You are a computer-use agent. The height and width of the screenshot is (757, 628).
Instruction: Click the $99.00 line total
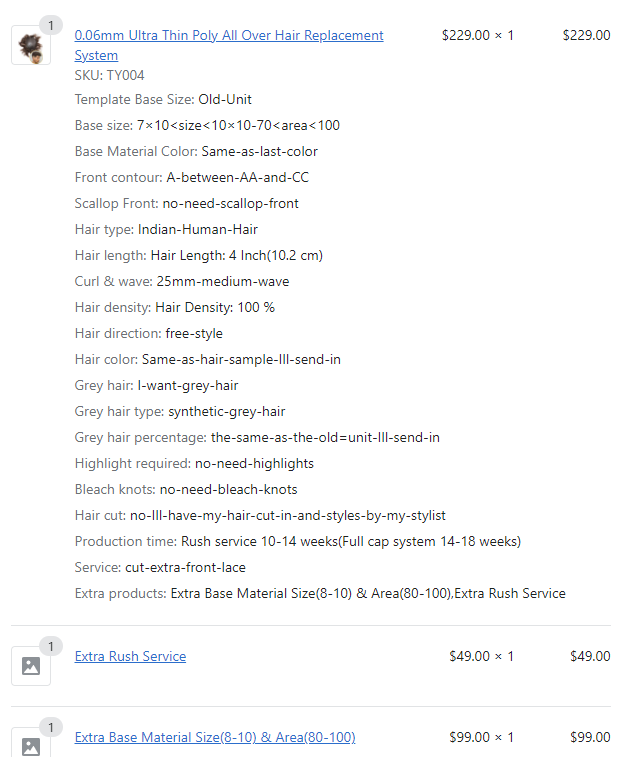click(590, 738)
